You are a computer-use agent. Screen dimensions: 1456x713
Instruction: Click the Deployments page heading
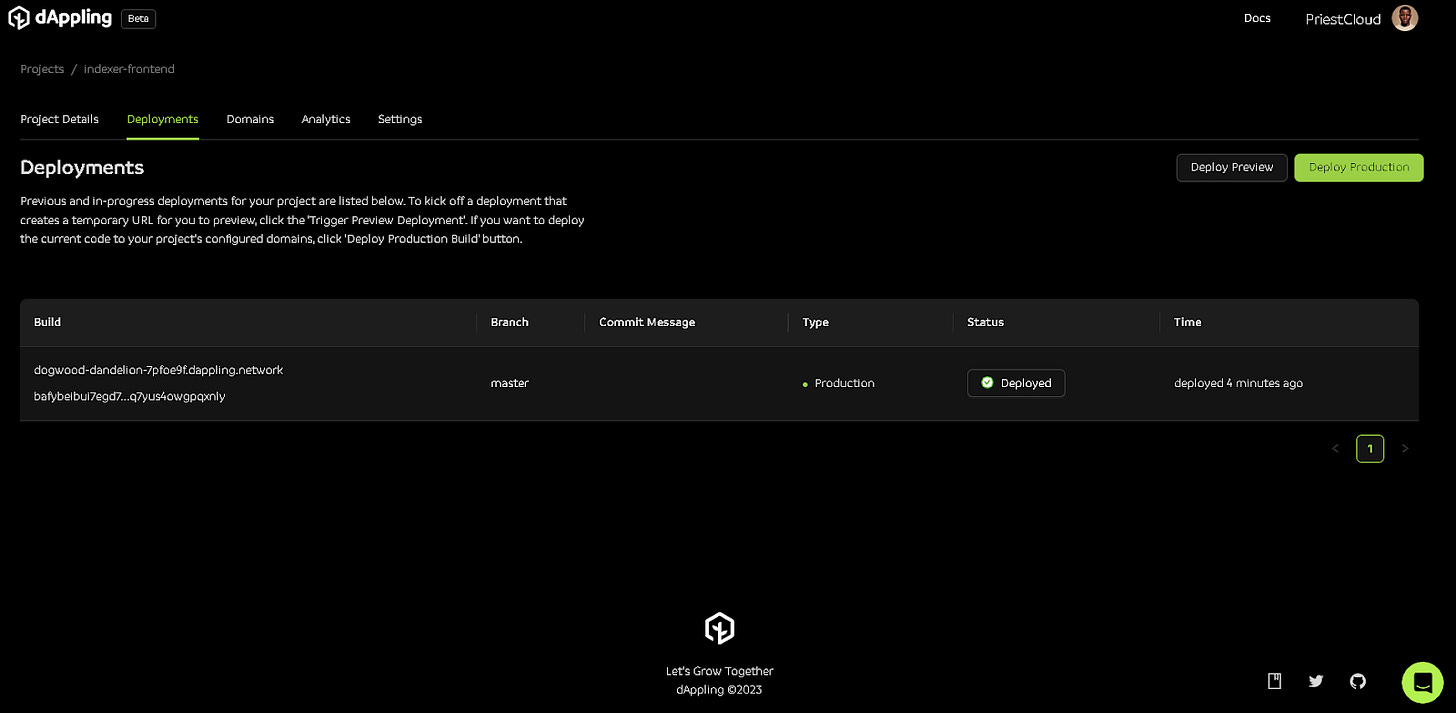click(82, 167)
